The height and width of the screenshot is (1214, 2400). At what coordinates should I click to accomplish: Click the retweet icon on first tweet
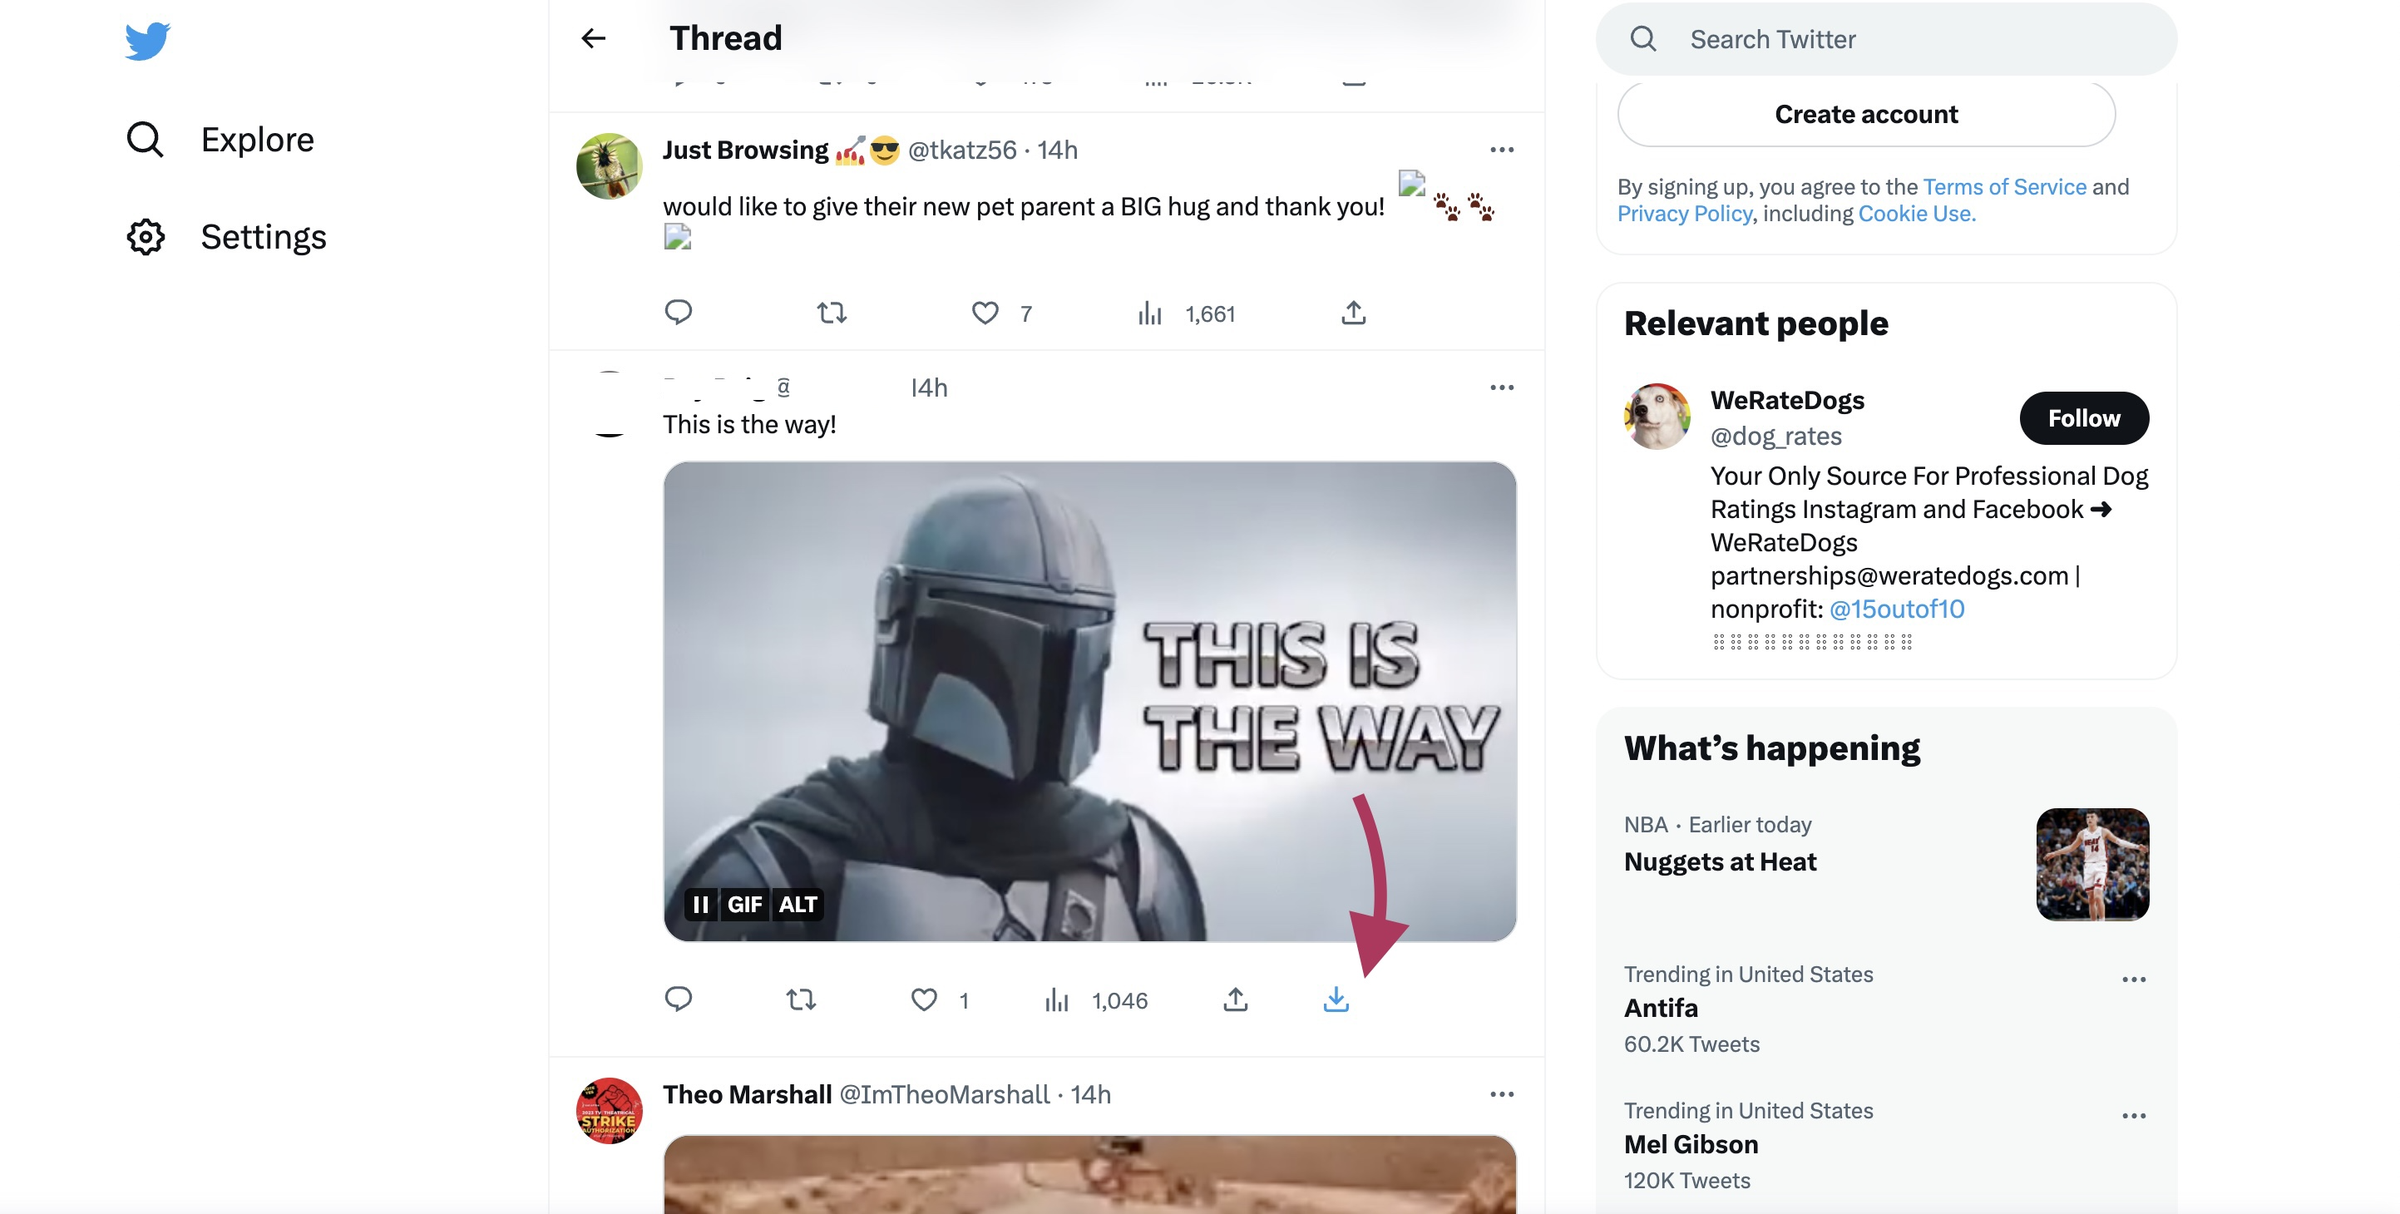tap(830, 311)
